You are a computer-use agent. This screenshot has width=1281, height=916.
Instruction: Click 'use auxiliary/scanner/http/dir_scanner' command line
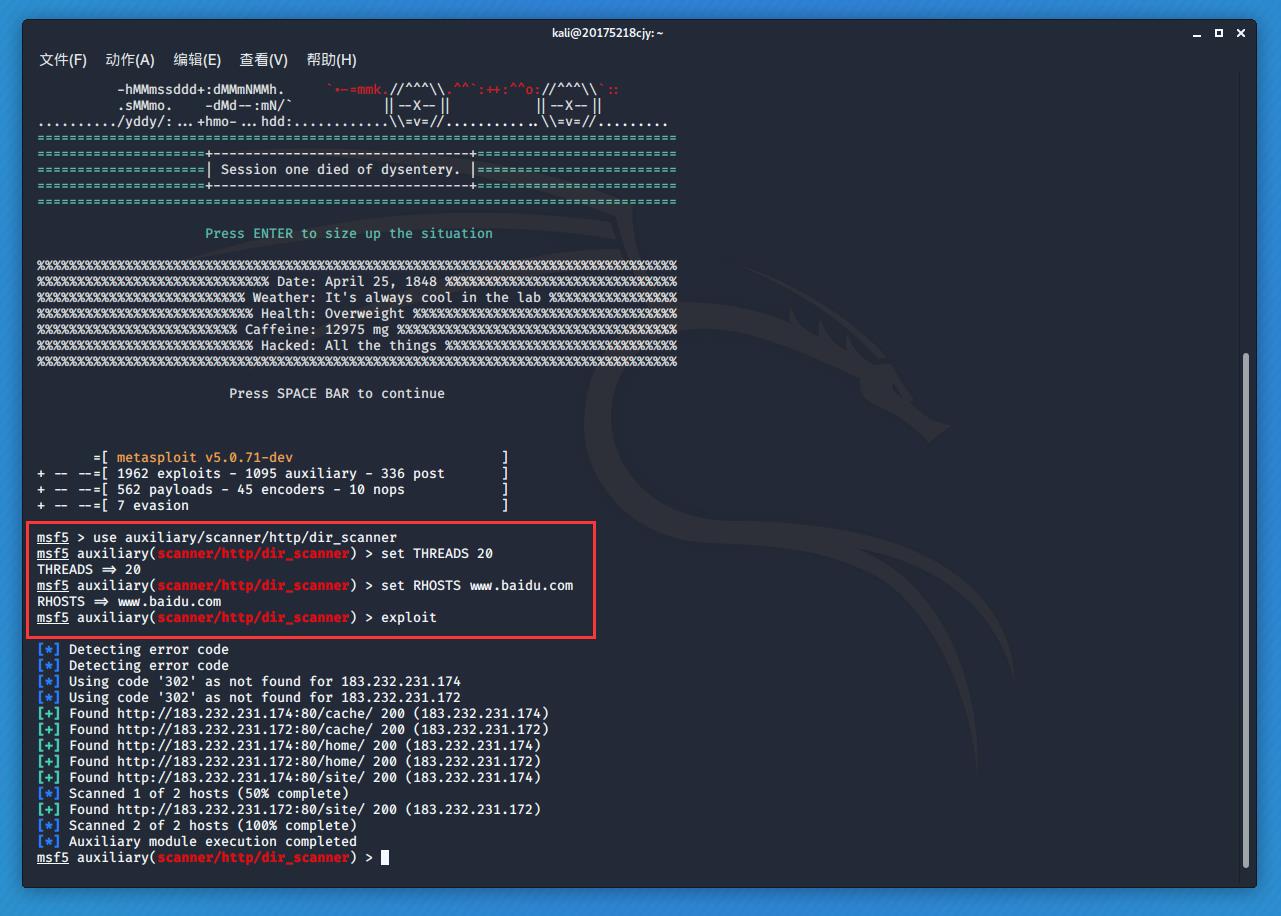(x=217, y=537)
